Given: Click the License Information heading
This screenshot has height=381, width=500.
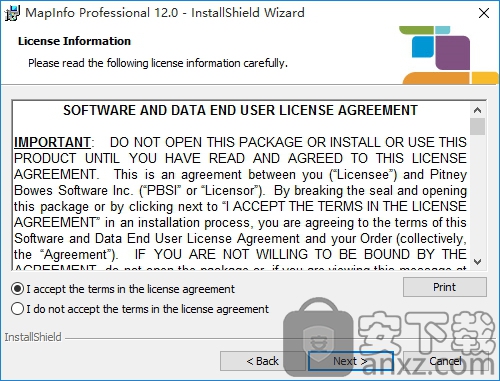Looking at the screenshot, I should click(74, 41).
